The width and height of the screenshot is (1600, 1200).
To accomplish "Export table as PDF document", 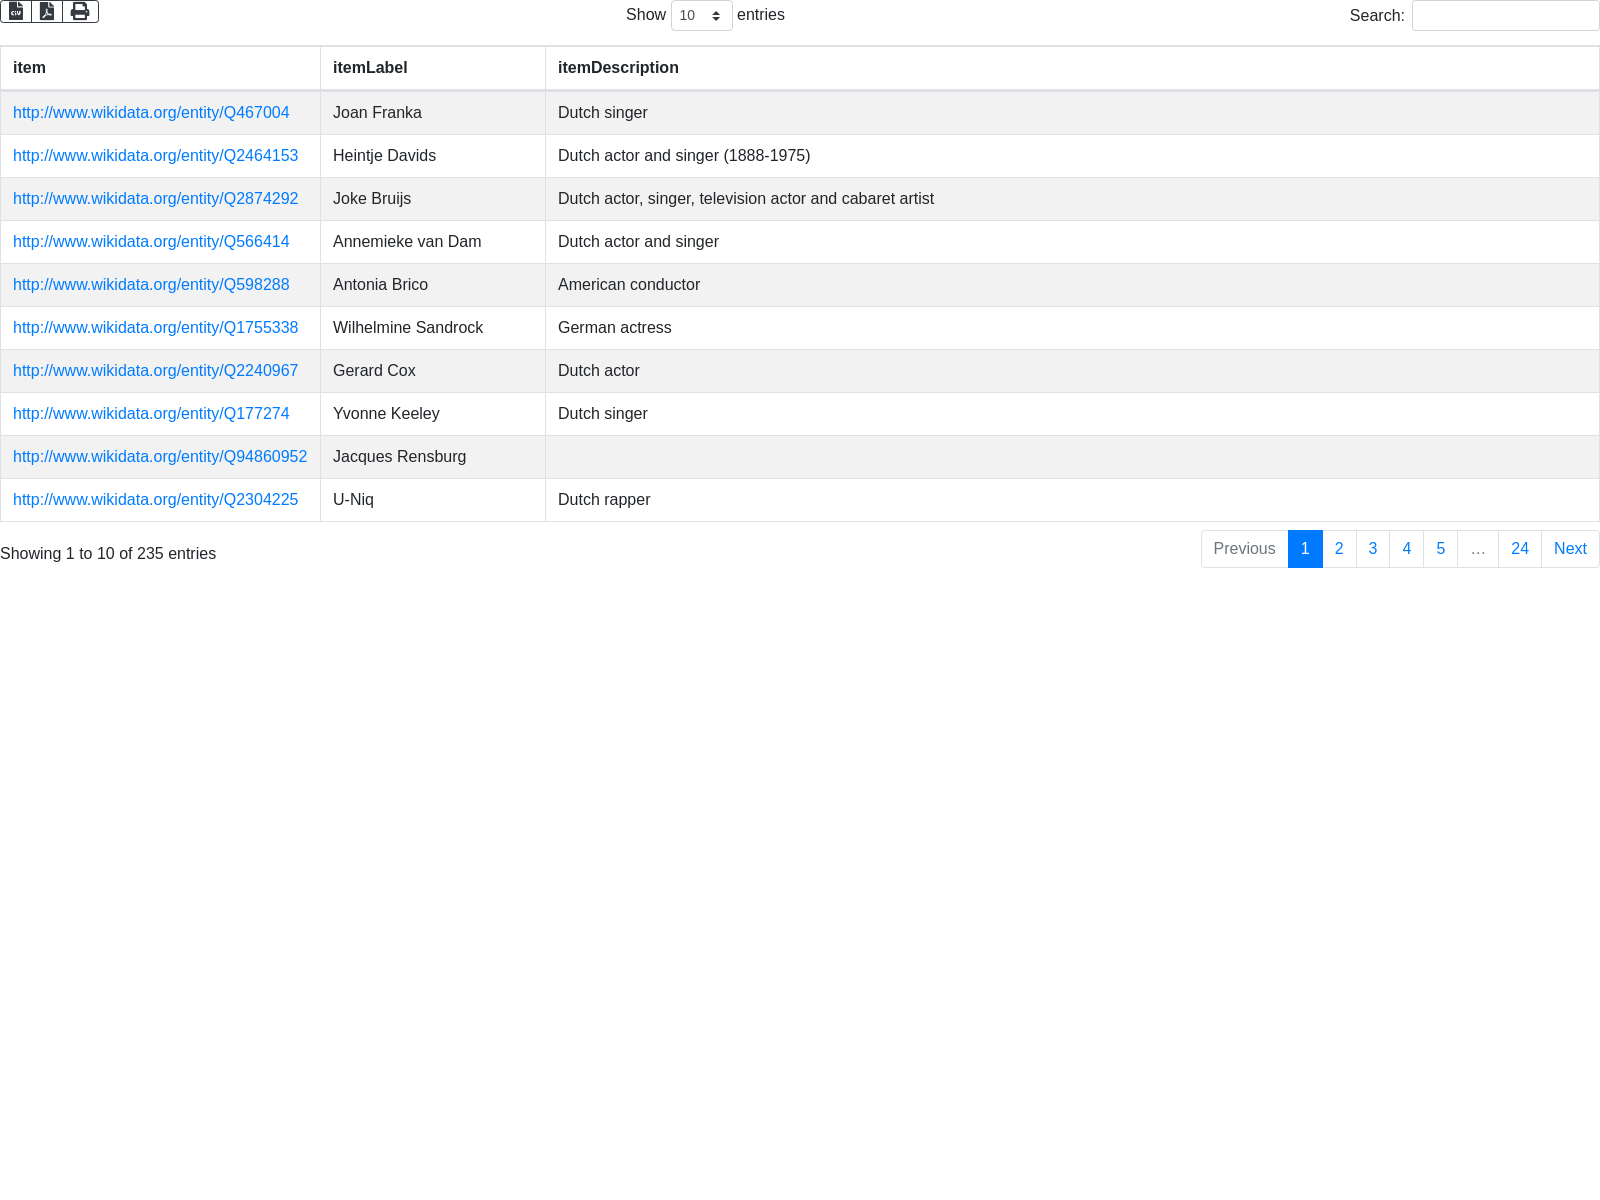I will tap(47, 11).
